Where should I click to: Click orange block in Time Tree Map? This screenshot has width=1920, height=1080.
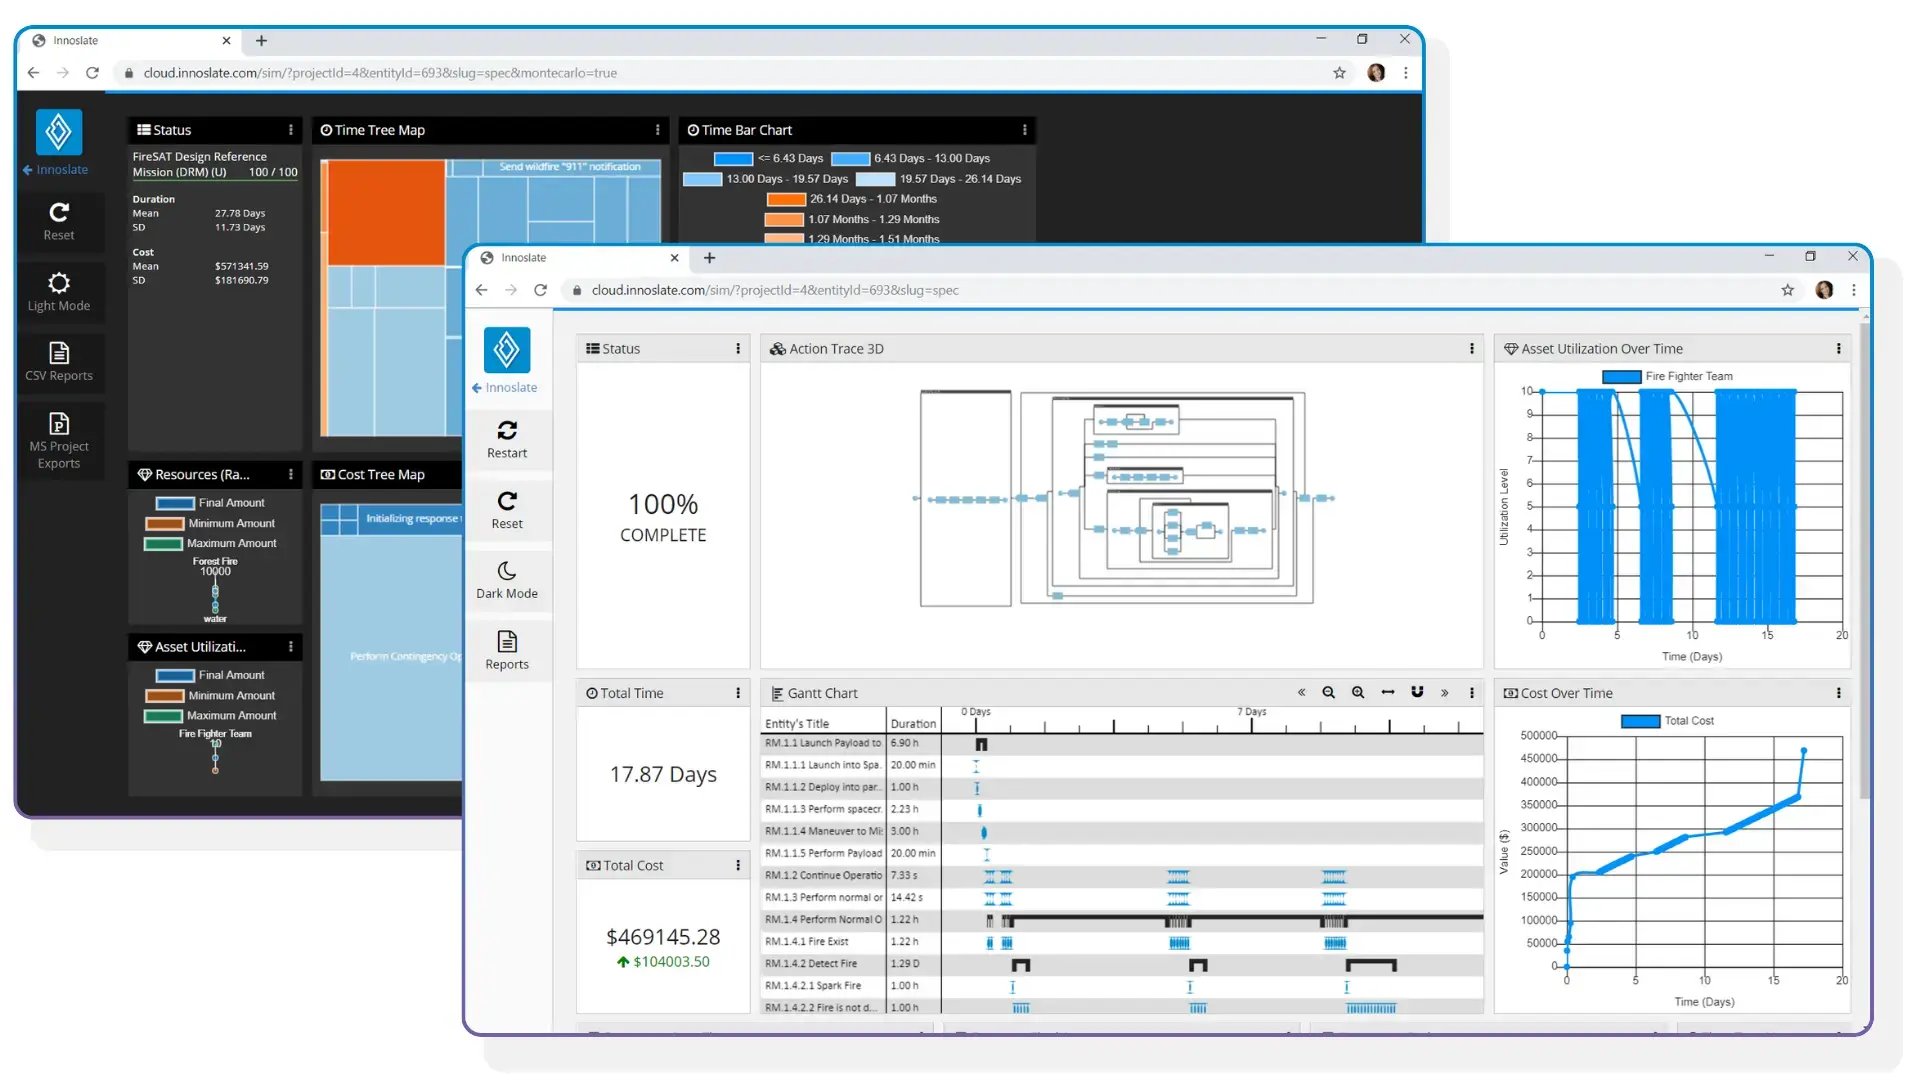point(386,213)
